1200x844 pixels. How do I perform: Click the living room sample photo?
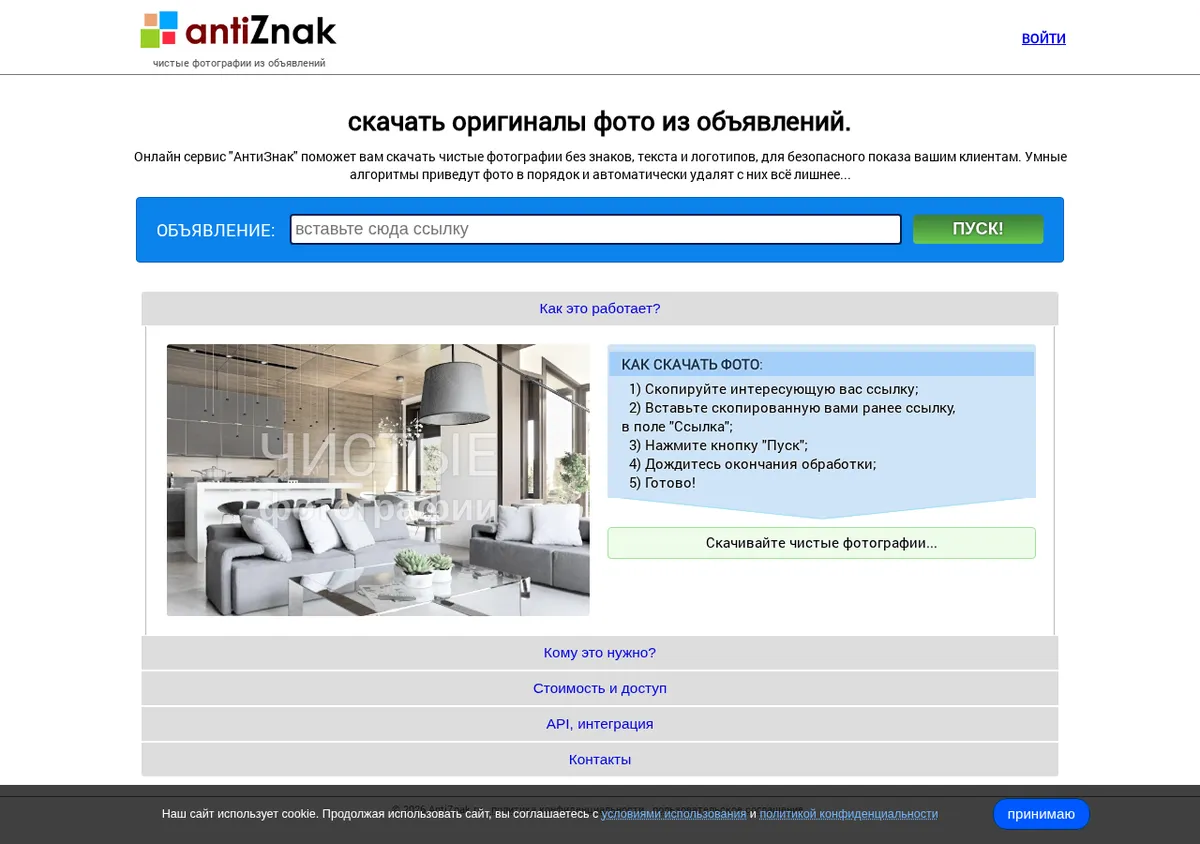point(378,480)
